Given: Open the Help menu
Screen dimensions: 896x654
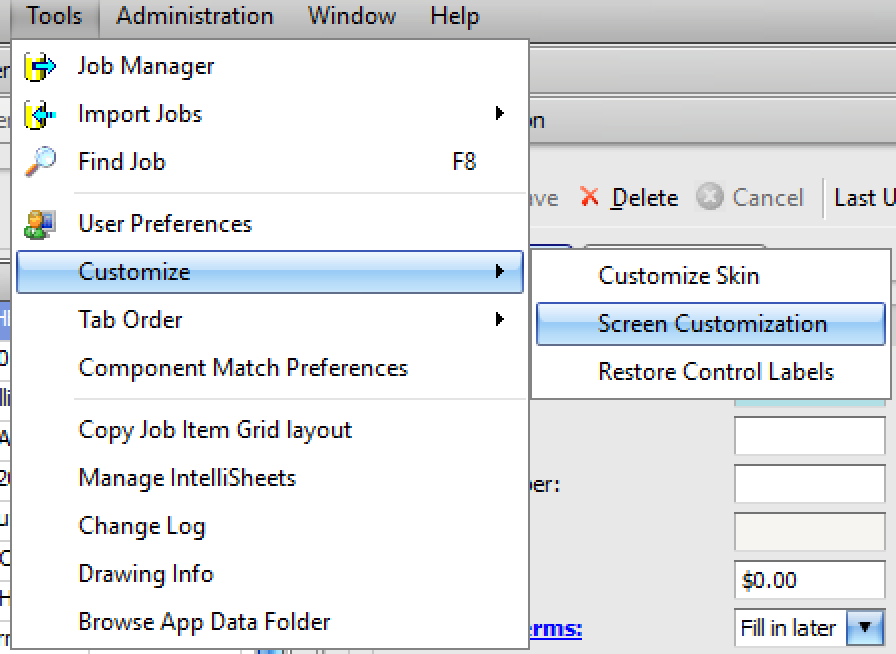Looking at the screenshot, I should tap(454, 16).
